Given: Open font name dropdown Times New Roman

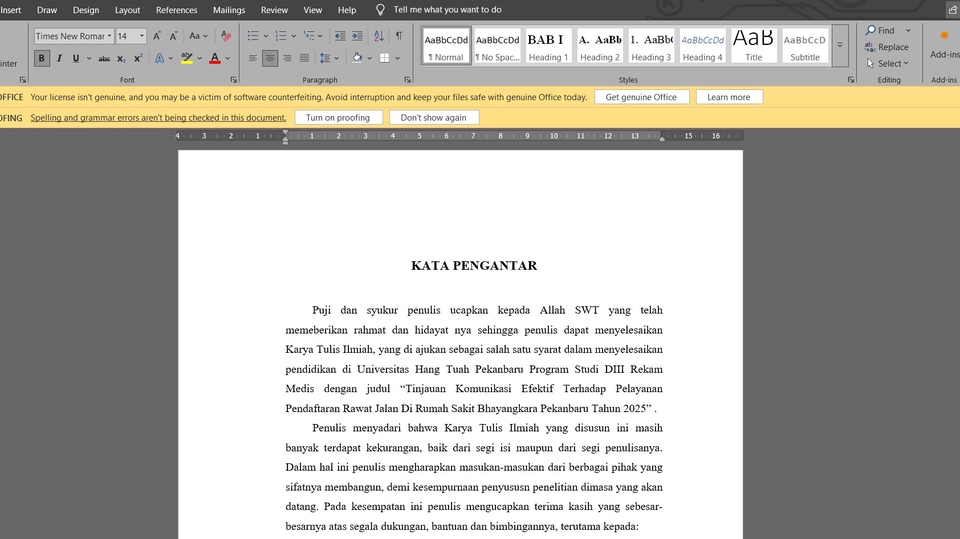Looking at the screenshot, I should pos(110,36).
